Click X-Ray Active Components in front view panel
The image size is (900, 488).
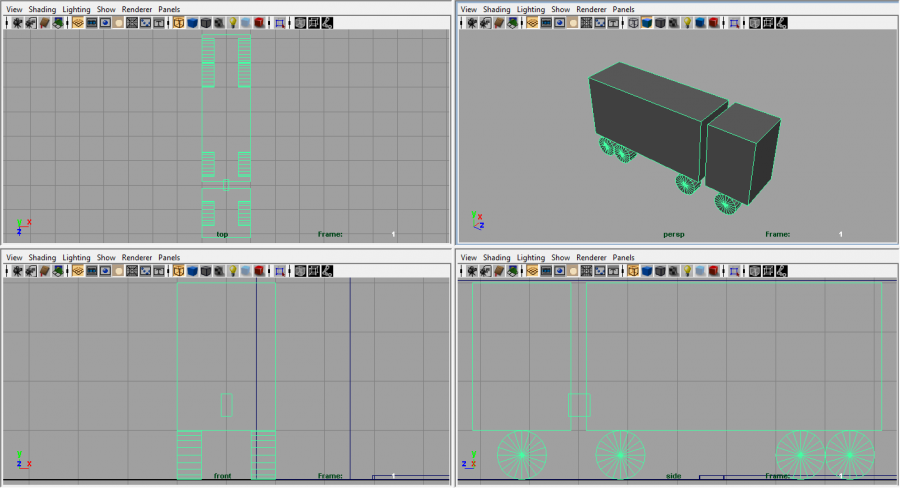click(x=314, y=271)
